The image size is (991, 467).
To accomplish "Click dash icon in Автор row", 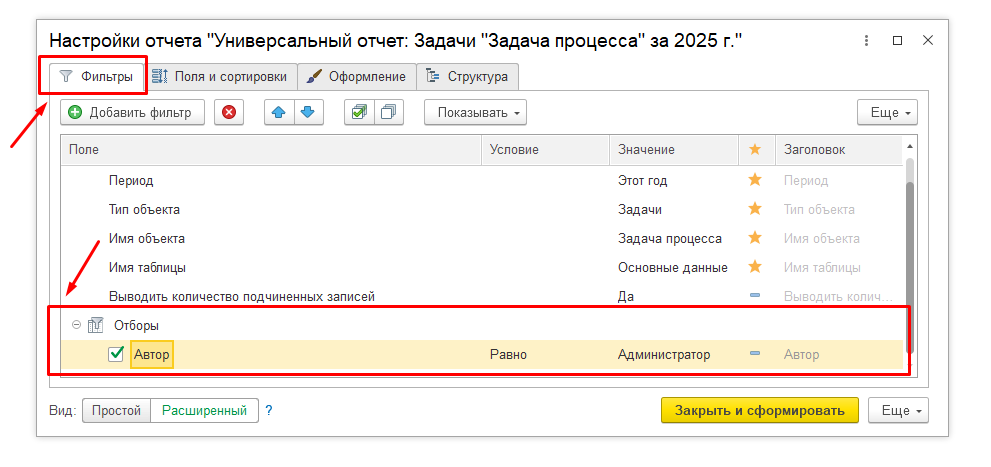I will (x=755, y=354).
